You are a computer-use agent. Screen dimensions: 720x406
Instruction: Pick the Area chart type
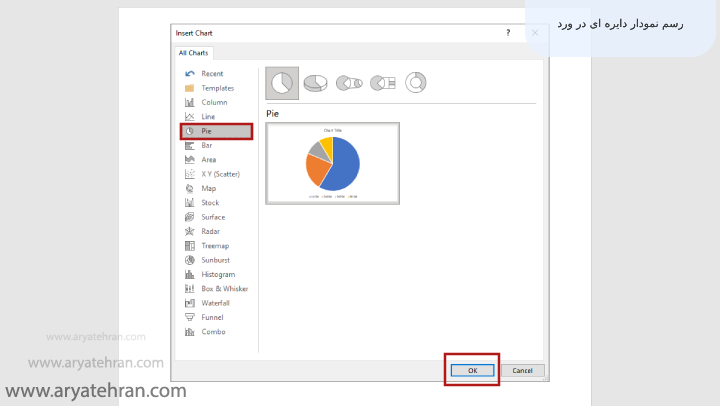pyautogui.click(x=208, y=159)
